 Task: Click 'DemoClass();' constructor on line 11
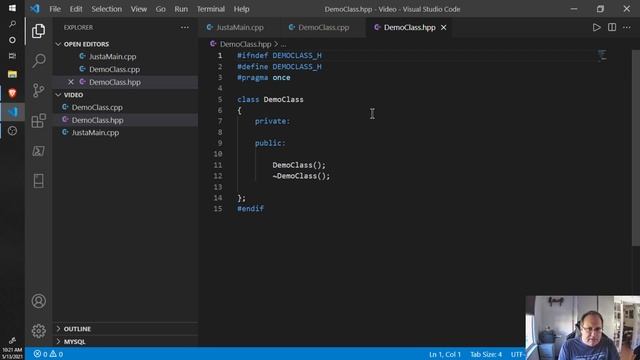[299, 165]
